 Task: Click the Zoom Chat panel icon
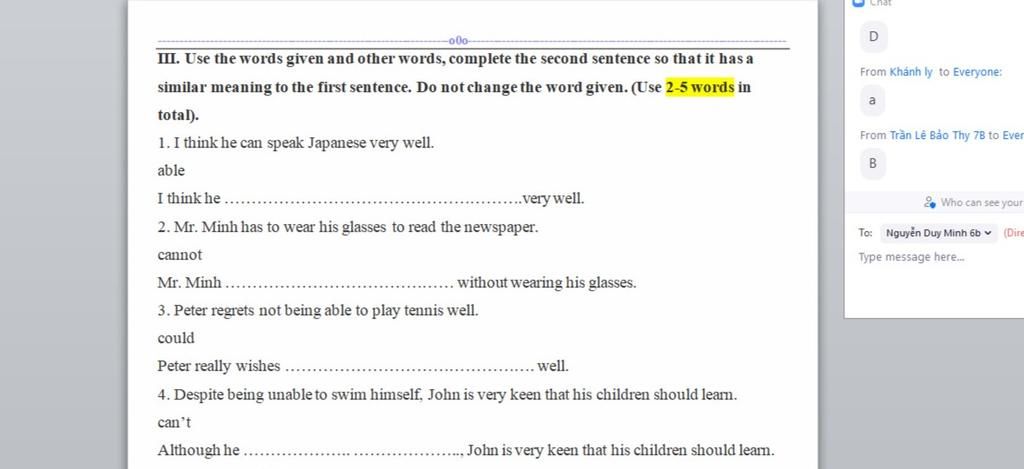pyautogui.click(x=858, y=3)
